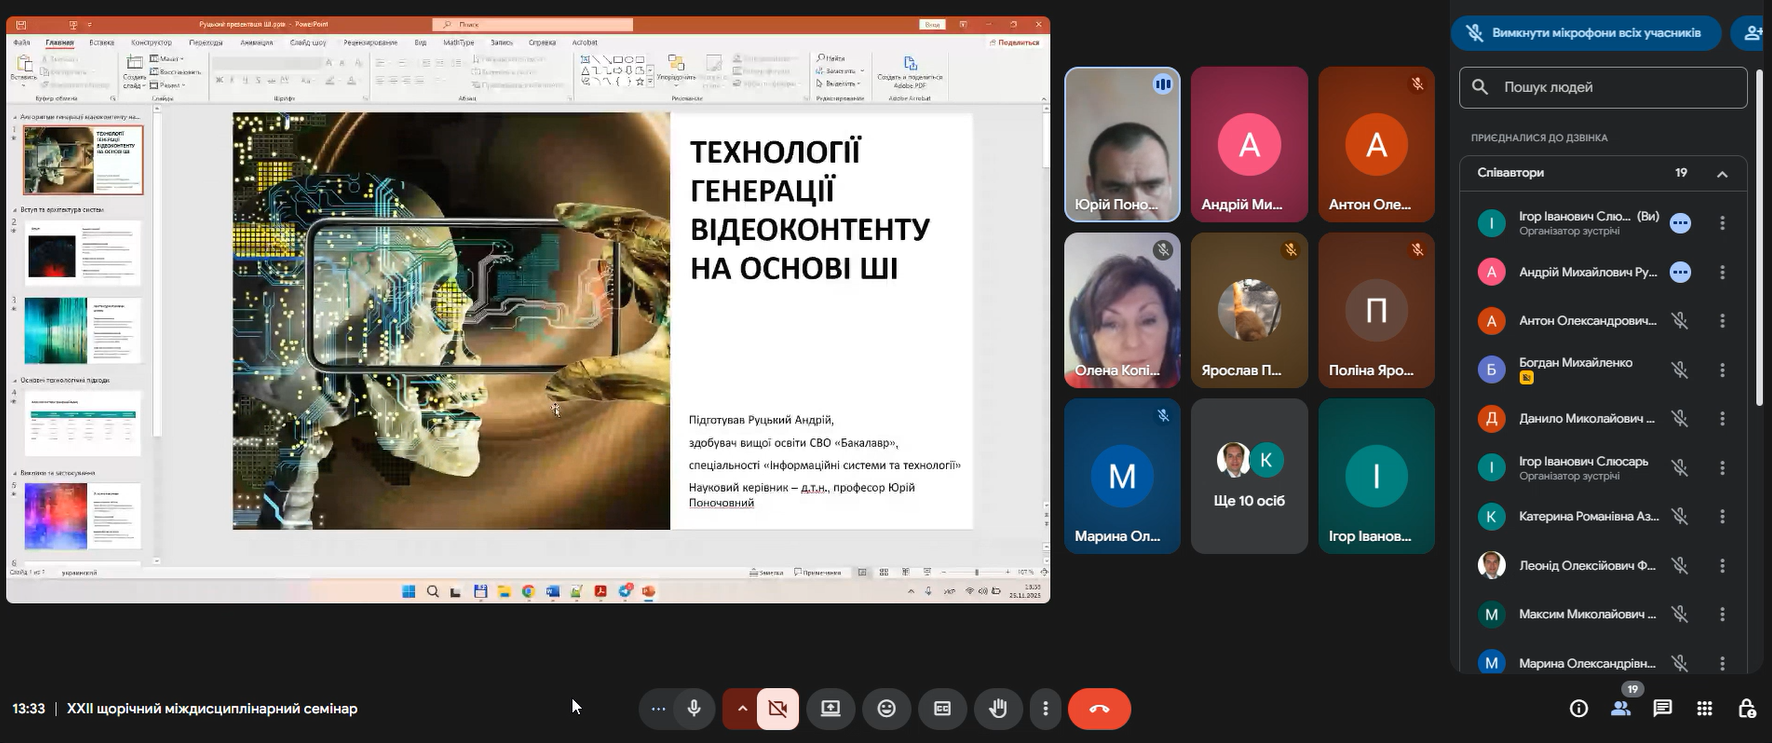
Task: Open the Вставка ribbon tab in PowerPoint
Action: coord(101,43)
